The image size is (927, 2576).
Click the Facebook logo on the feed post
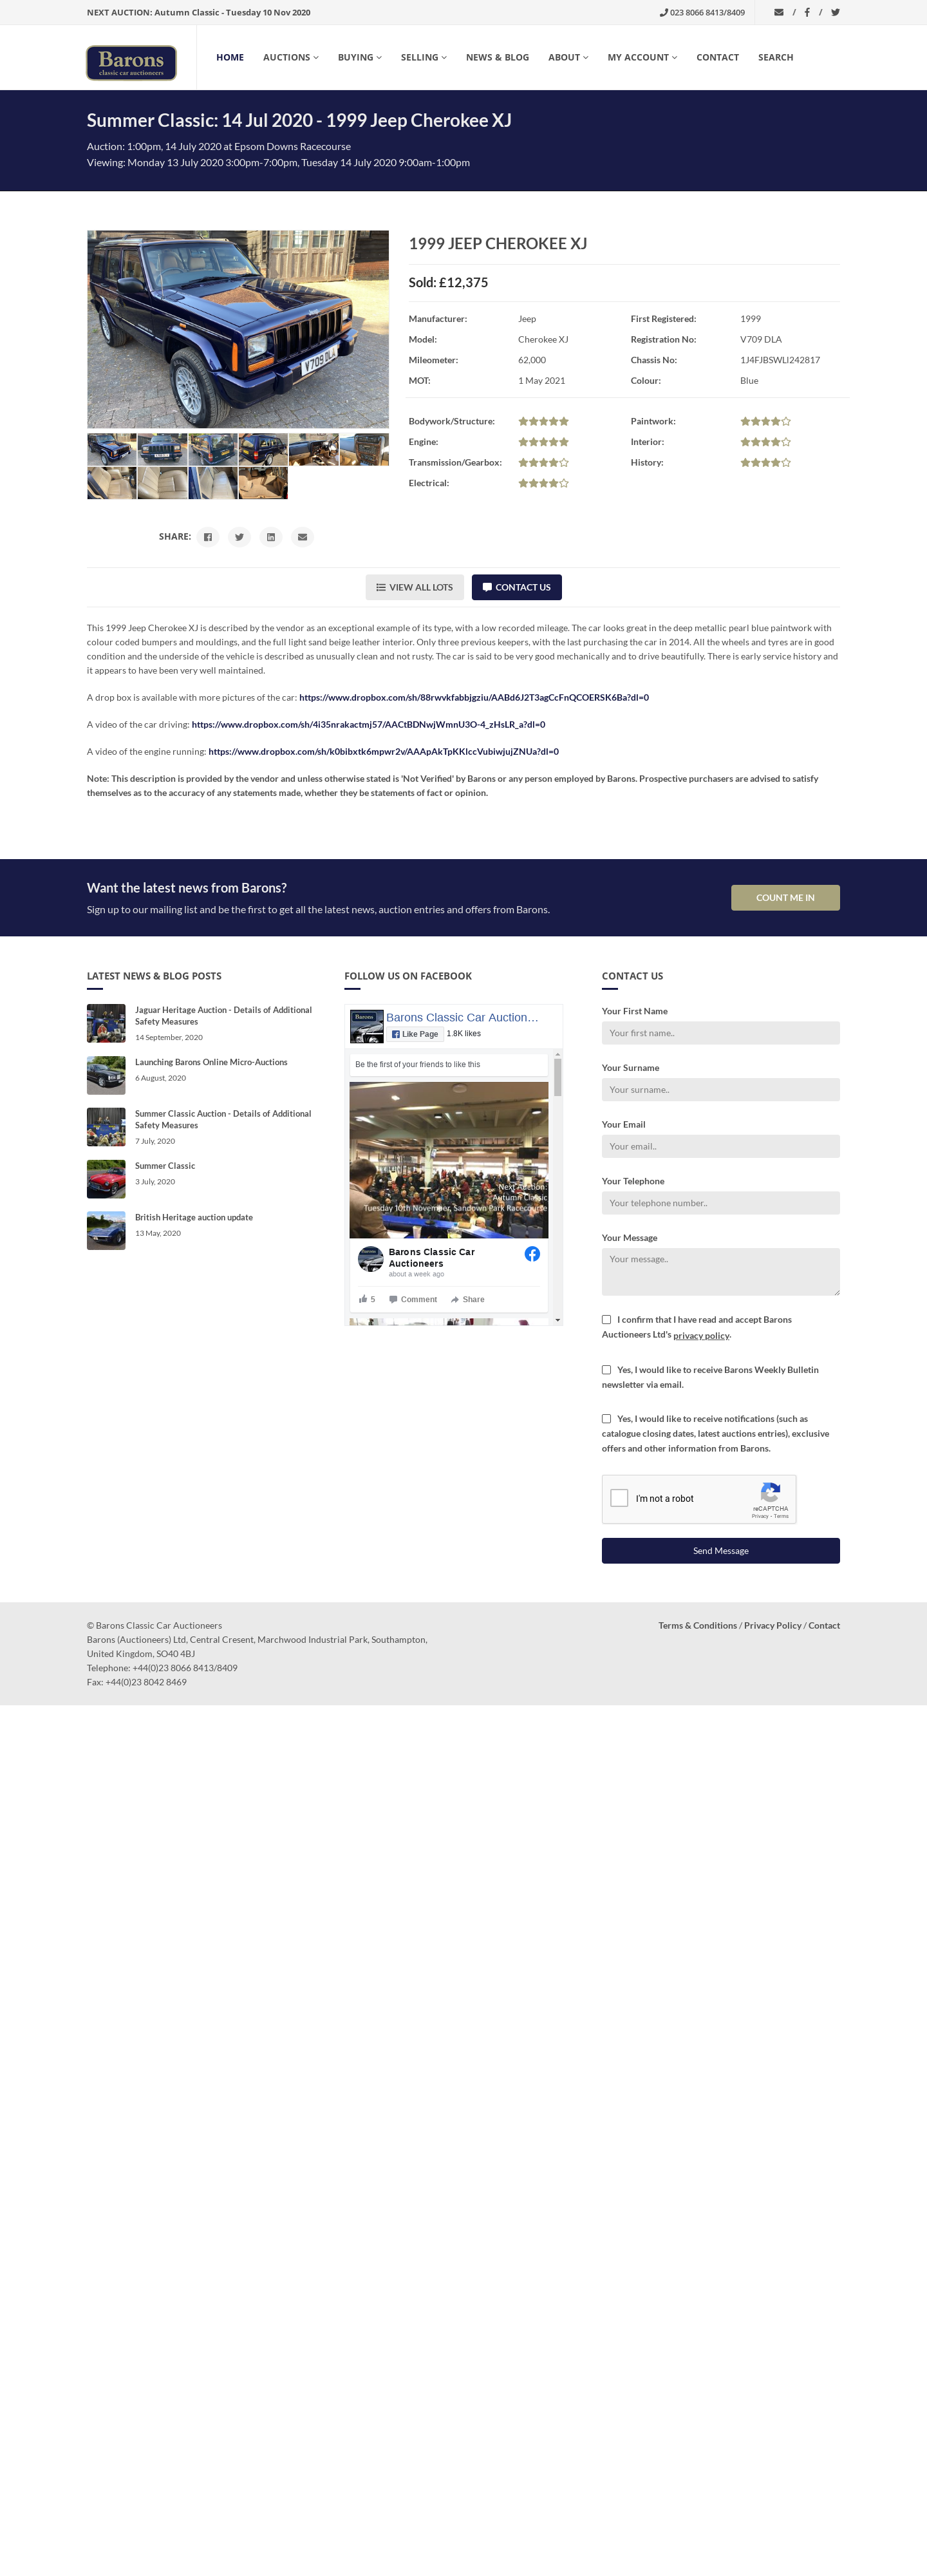(532, 1254)
